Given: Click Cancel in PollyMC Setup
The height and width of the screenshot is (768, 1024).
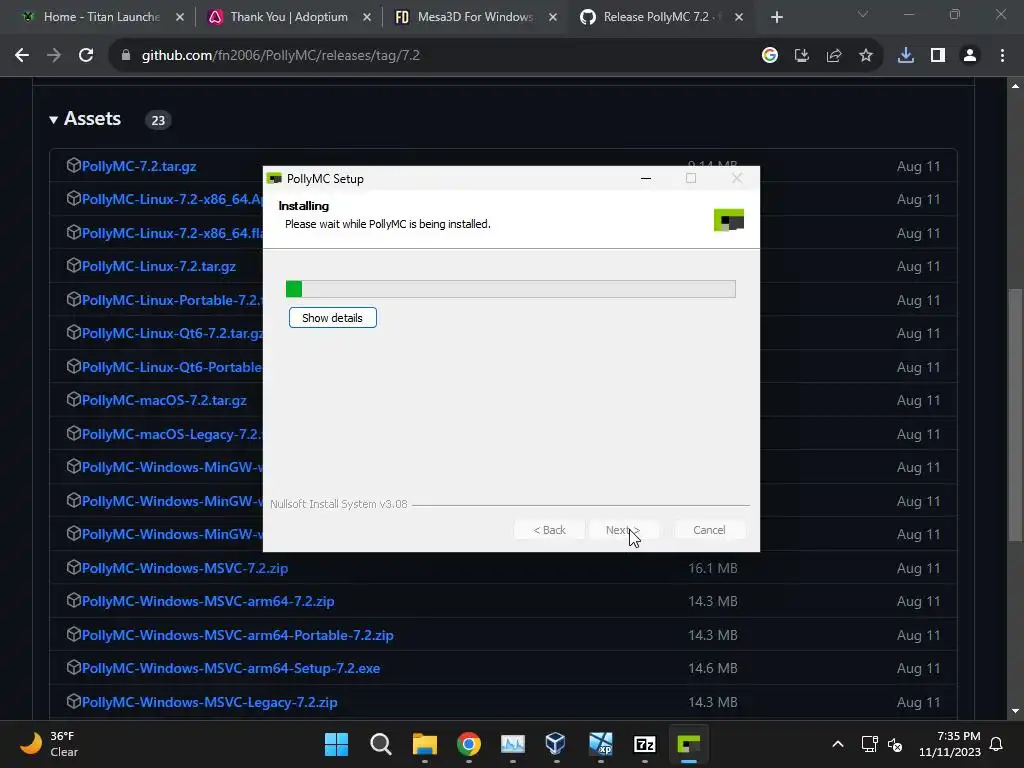Looking at the screenshot, I should click(709, 530).
